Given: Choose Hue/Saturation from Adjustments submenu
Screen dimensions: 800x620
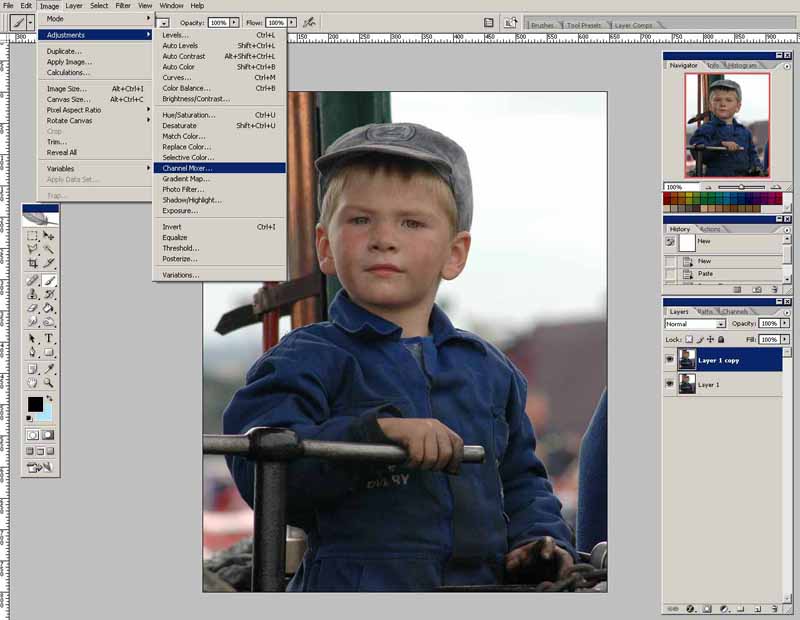Looking at the screenshot, I should (x=219, y=115).
